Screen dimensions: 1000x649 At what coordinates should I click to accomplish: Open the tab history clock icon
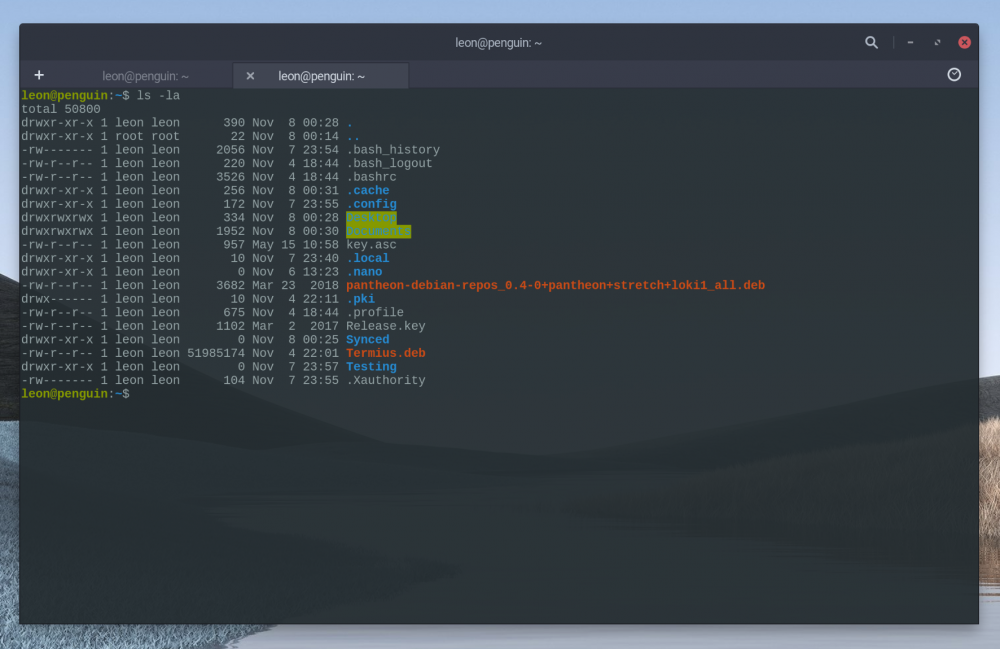coord(953,75)
